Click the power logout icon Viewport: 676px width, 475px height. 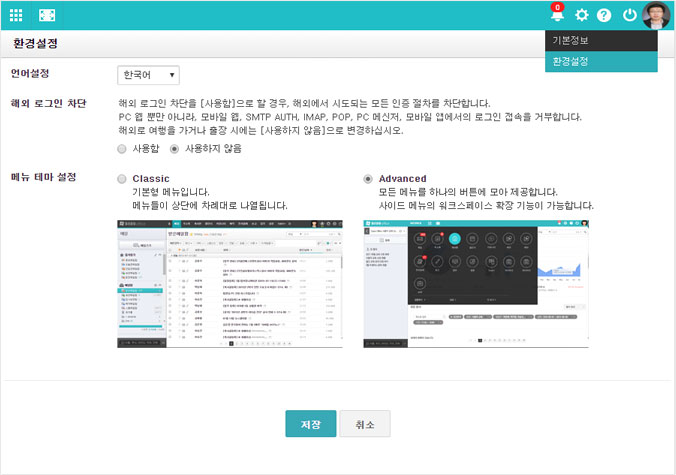coord(629,15)
